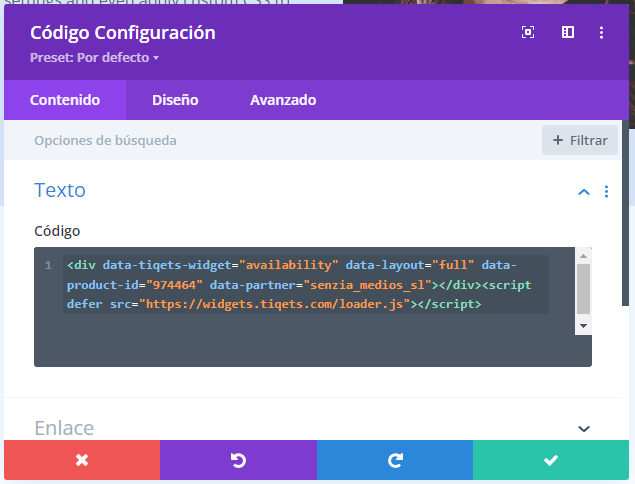Open header three-dots options menu
Image resolution: width=635 pixels, height=484 pixels.
click(x=601, y=32)
